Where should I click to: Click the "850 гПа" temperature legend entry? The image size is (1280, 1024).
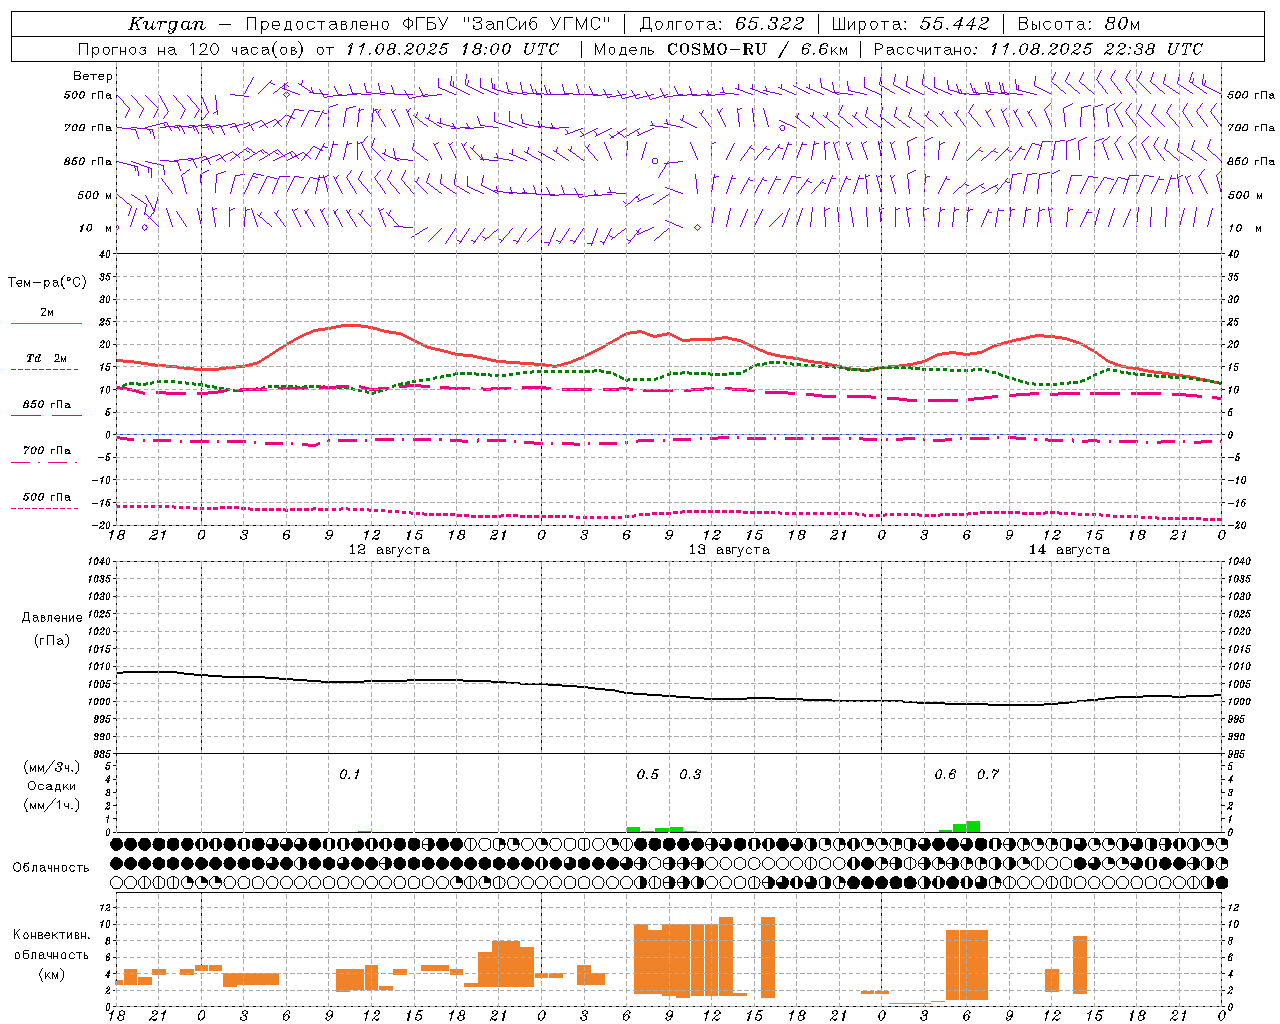47,405
